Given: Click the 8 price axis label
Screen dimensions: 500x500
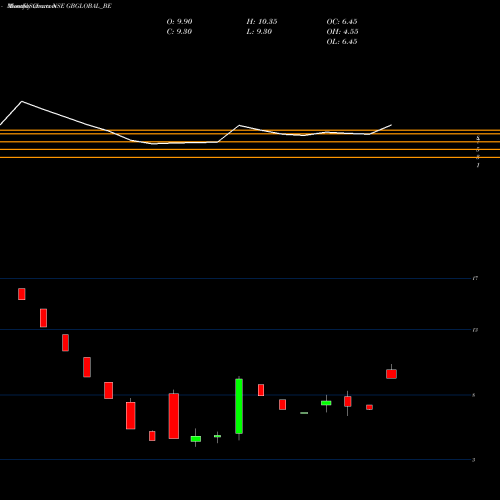Looking at the screenshot, I should point(474,395).
